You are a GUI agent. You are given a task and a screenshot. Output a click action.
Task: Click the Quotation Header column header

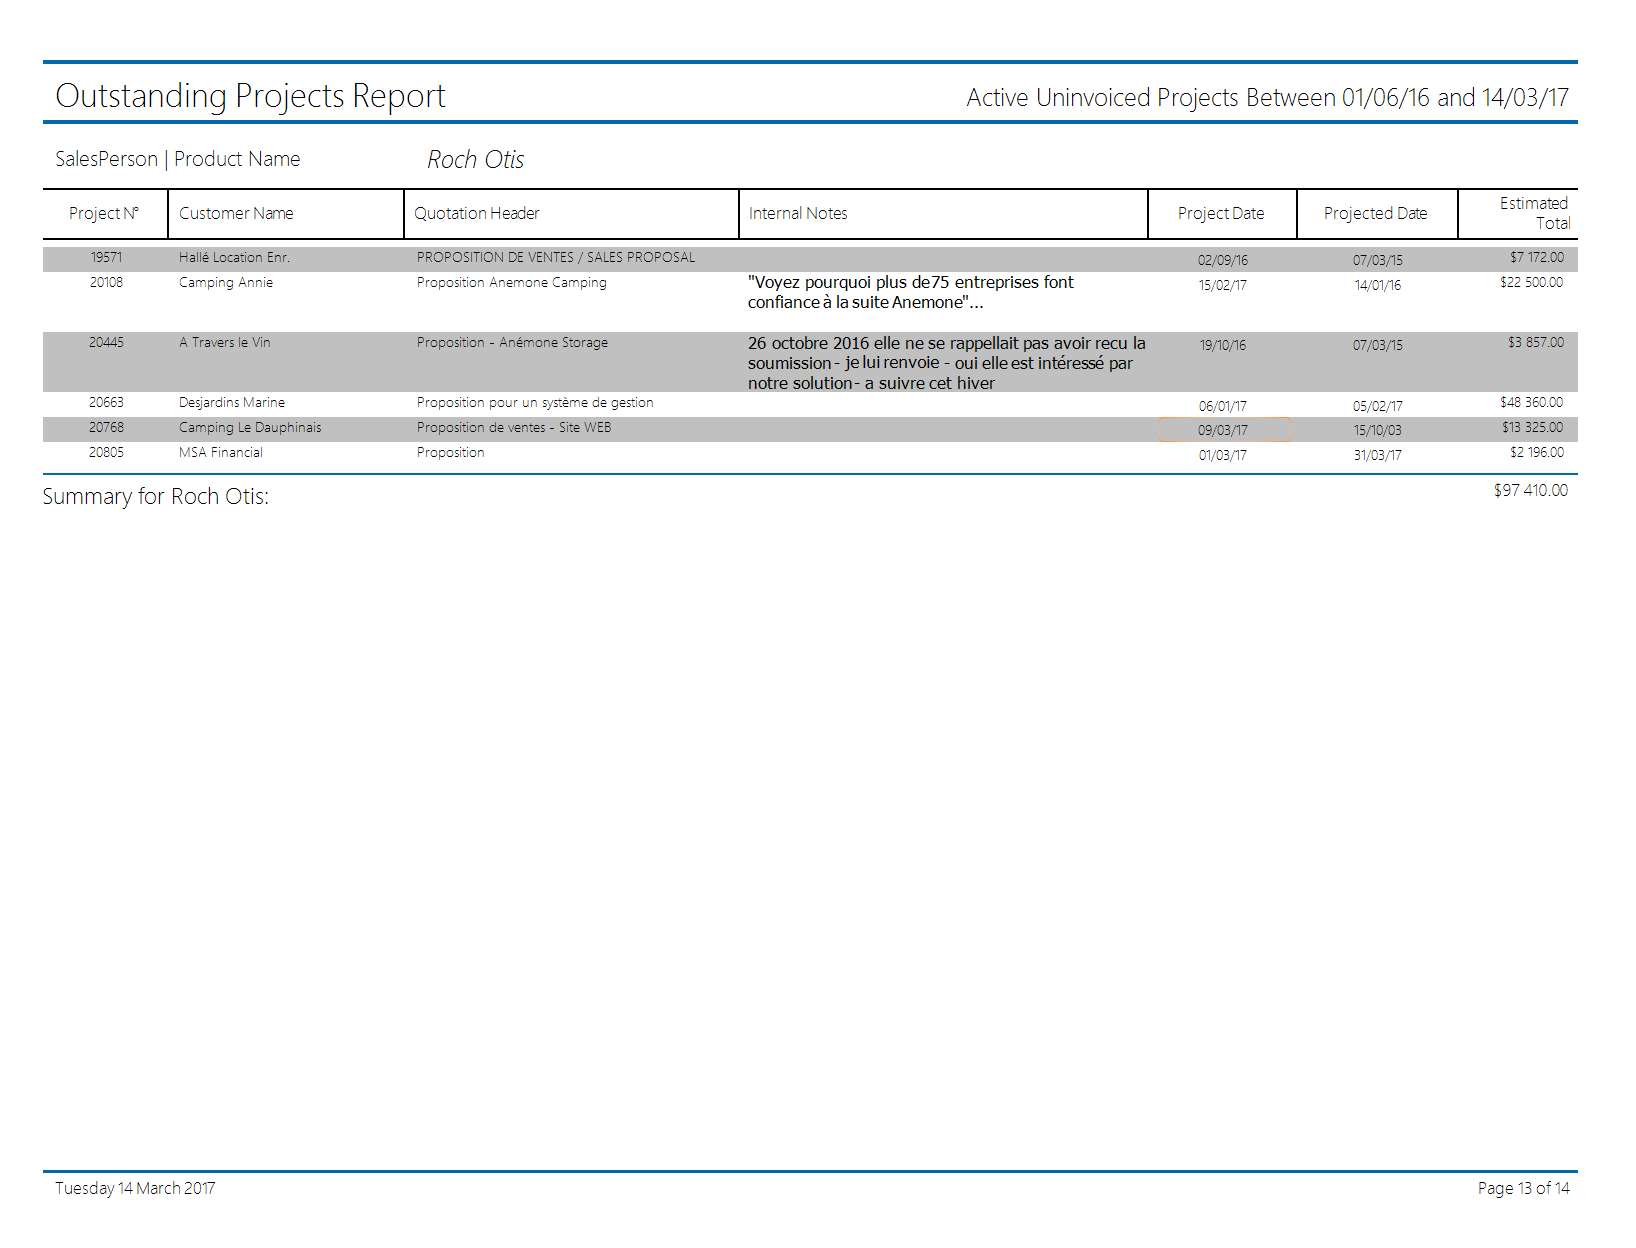point(477,214)
